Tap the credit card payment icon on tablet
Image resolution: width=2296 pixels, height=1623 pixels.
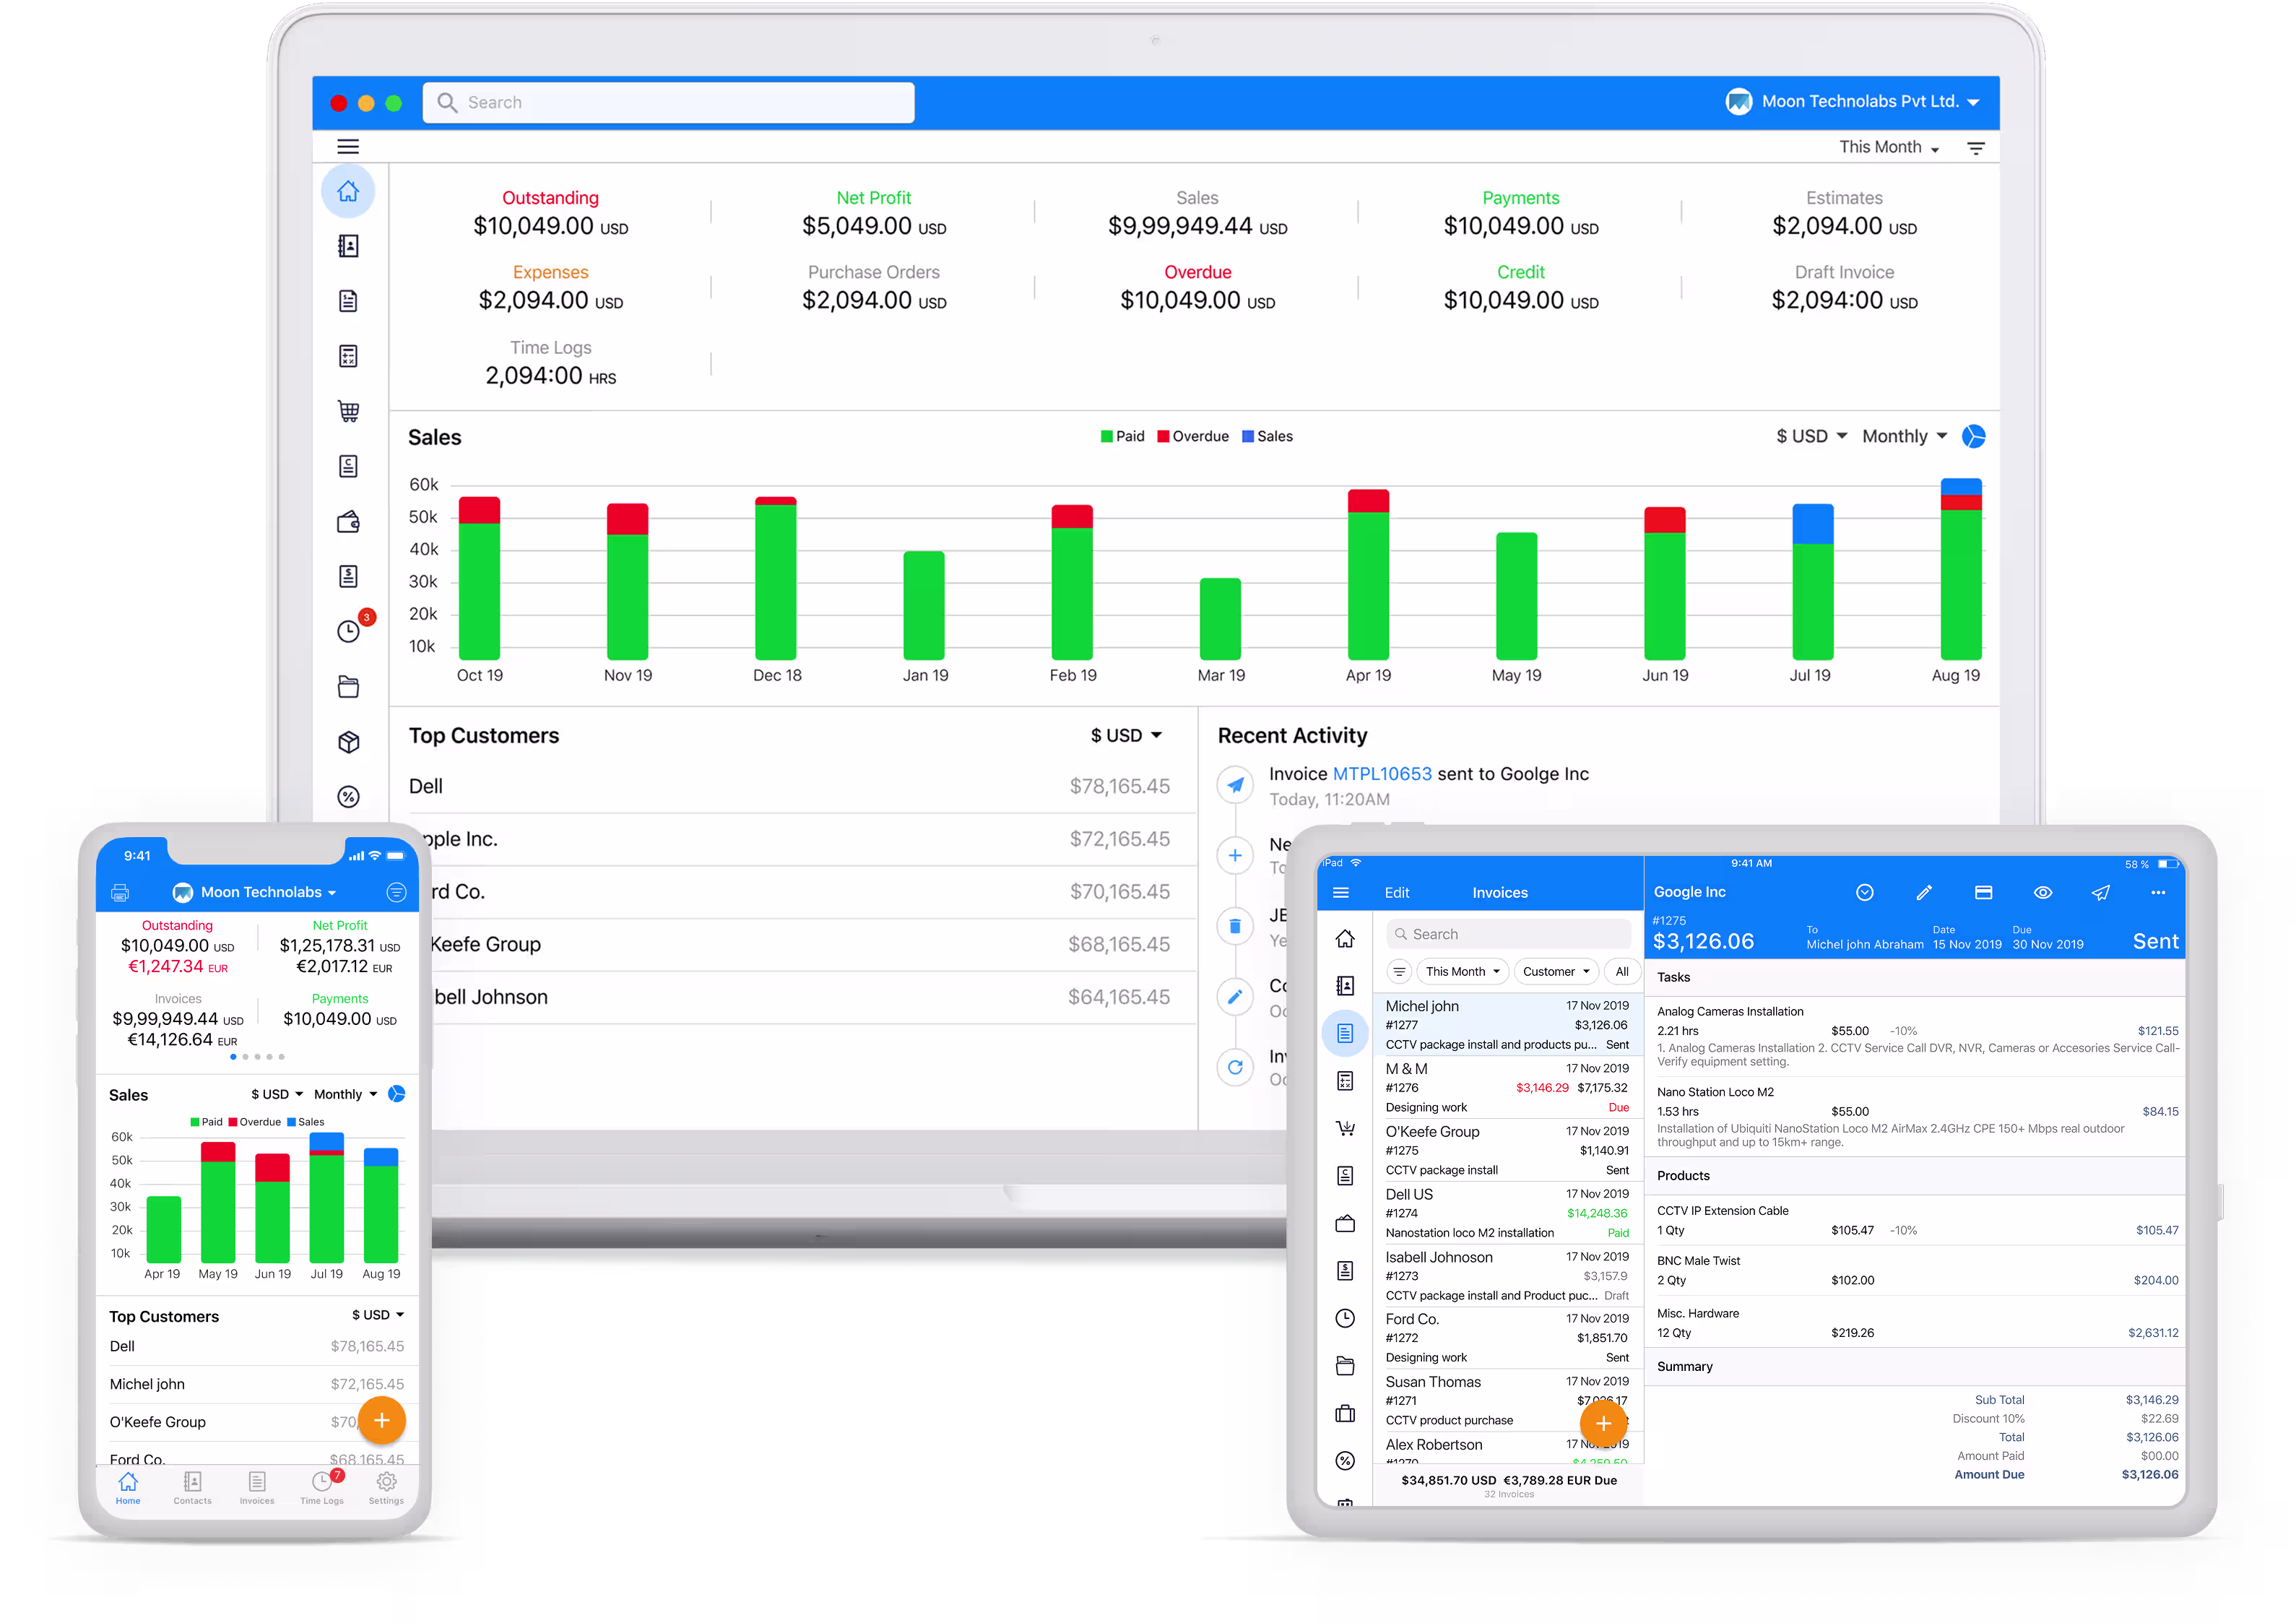[1984, 893]
